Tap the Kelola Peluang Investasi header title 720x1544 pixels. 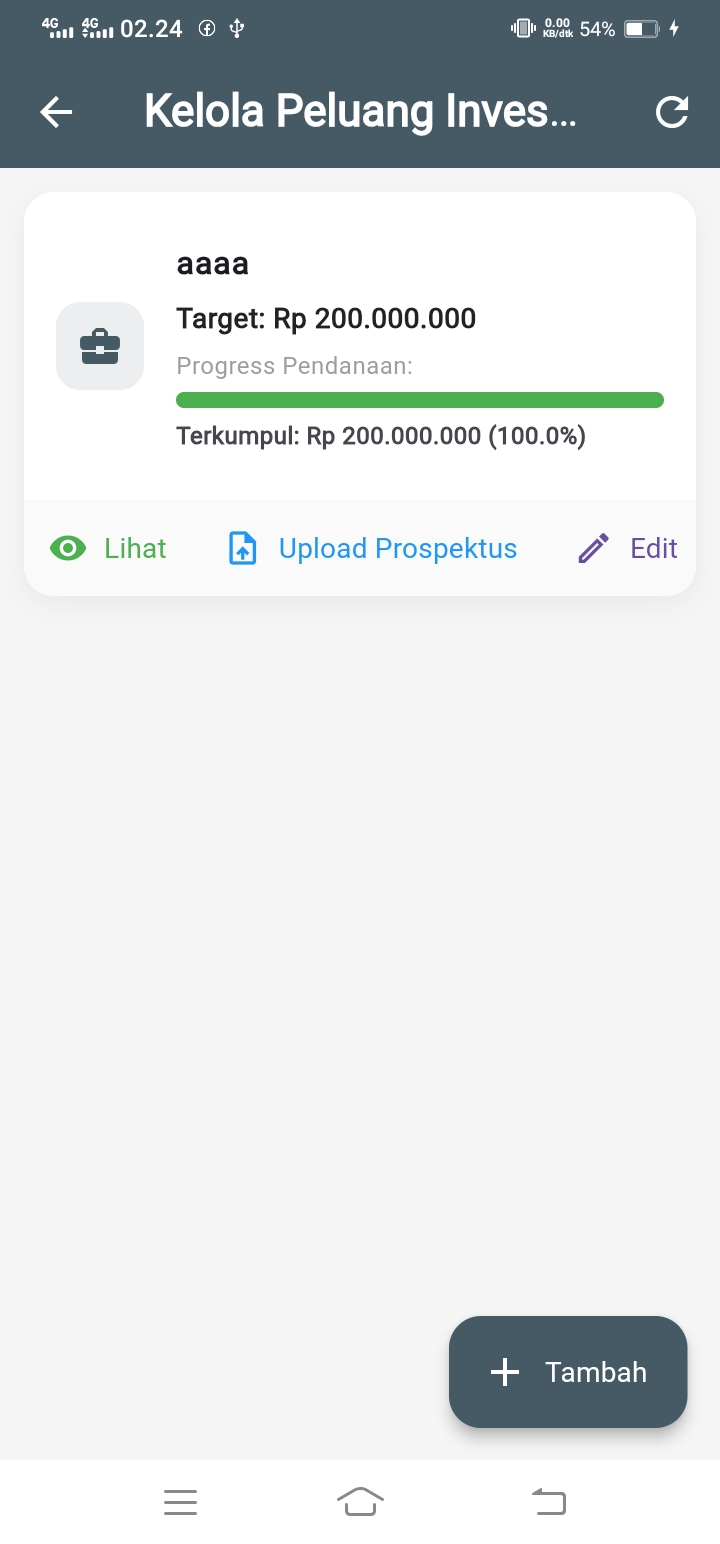pos(360,112)
